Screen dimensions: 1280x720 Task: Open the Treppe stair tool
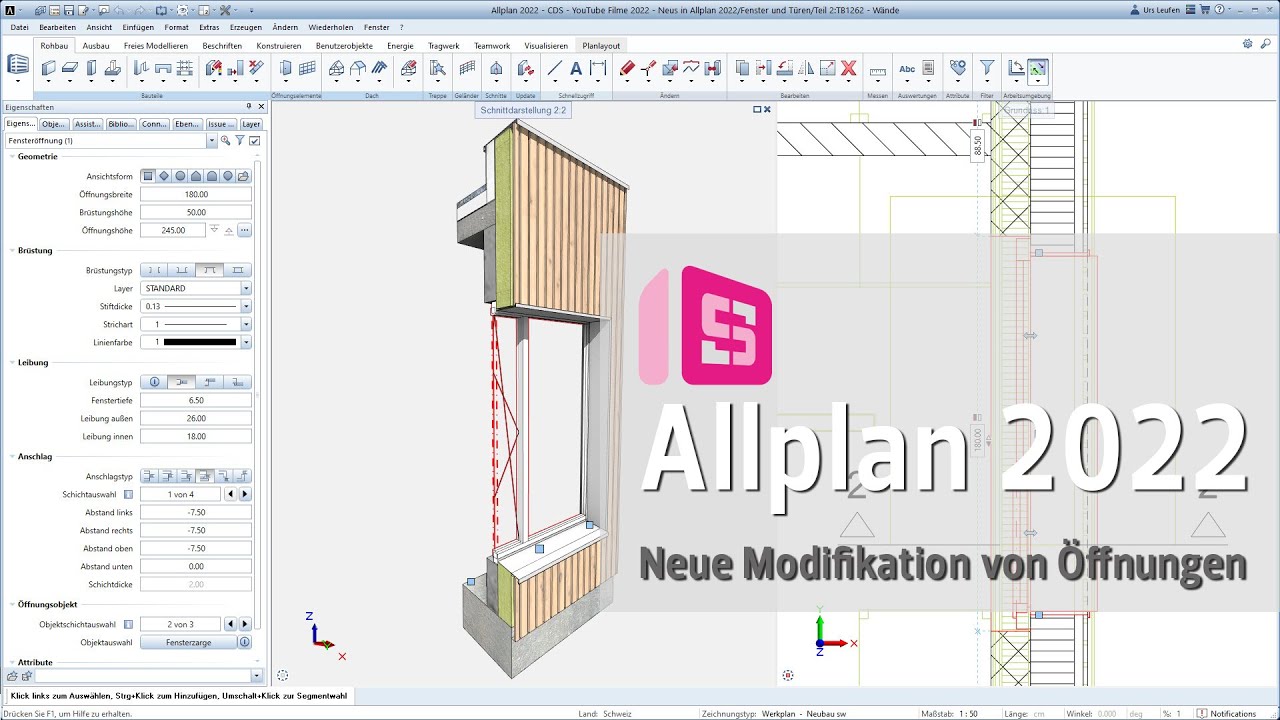pos(437,68)
